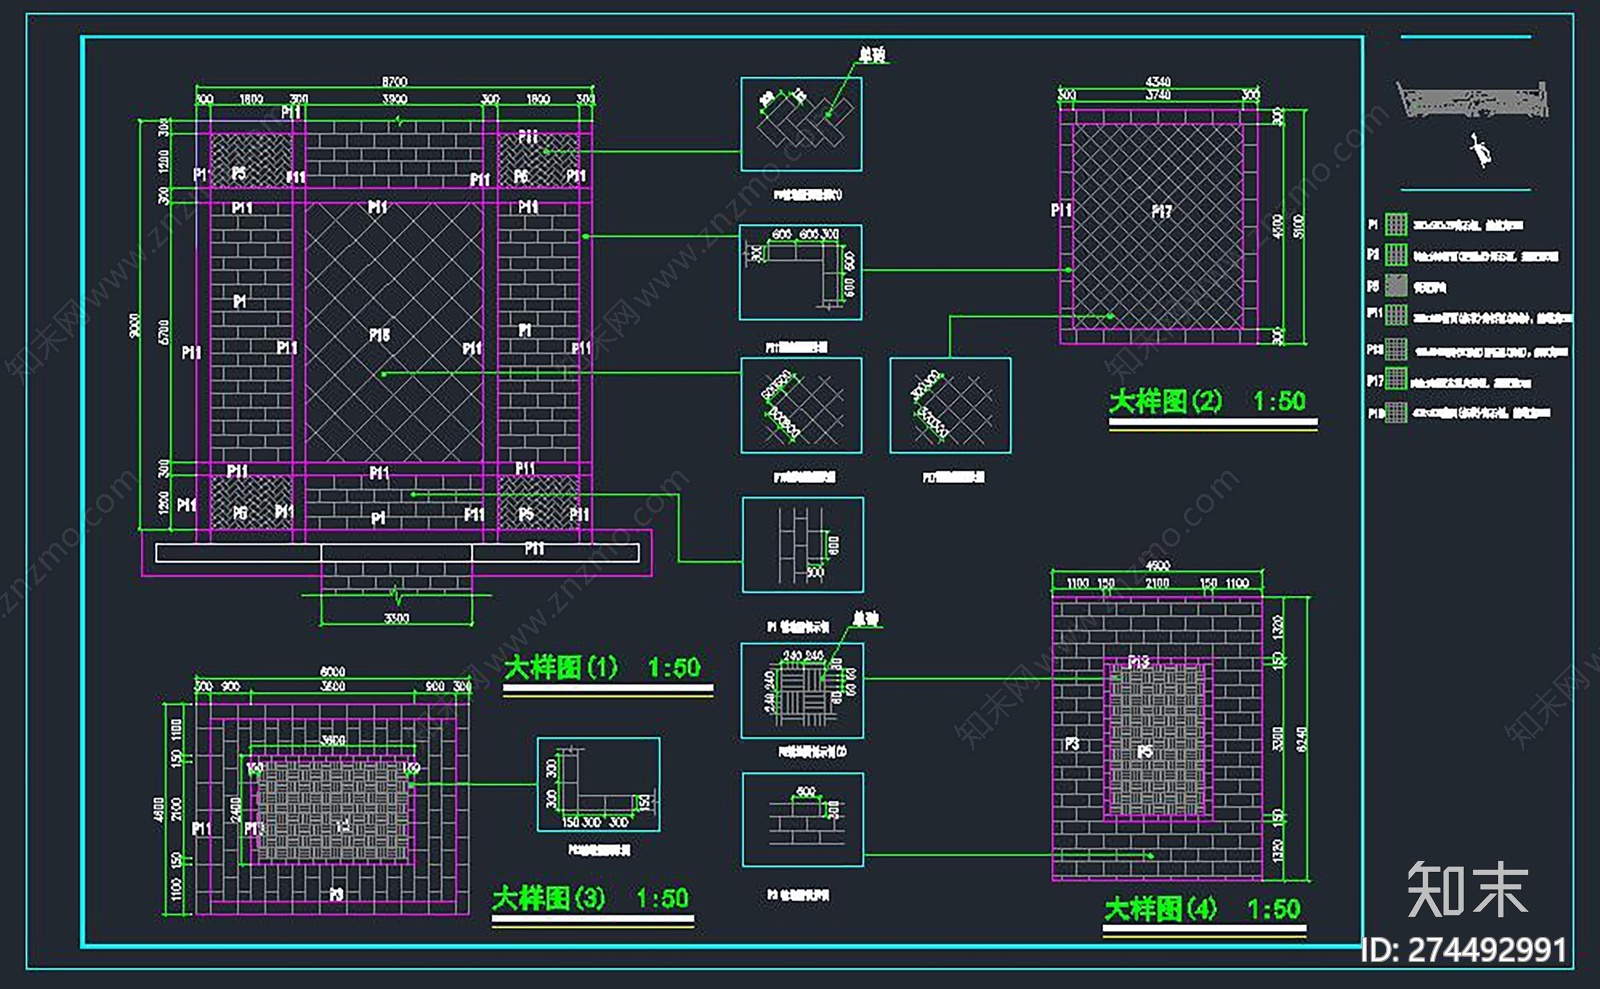Open the herringbone paving detail thumbnail
Screen dimensions: 1600x989
801,124
